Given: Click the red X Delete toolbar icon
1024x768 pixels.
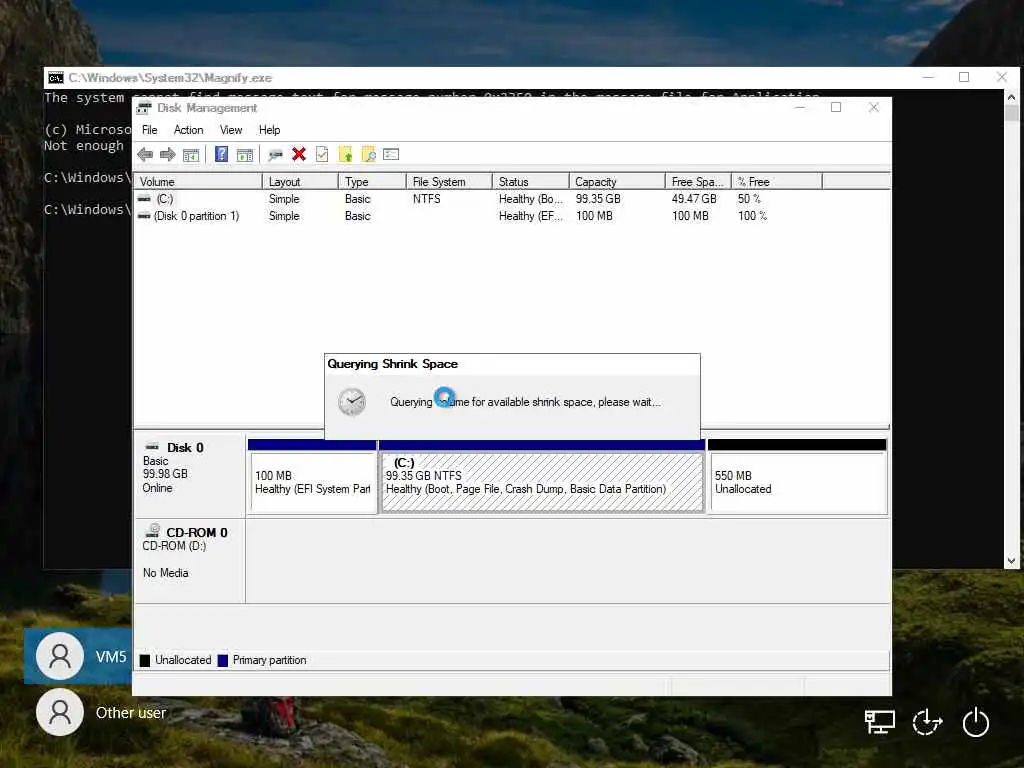Looking at the screenshot, I should (299, 155).
